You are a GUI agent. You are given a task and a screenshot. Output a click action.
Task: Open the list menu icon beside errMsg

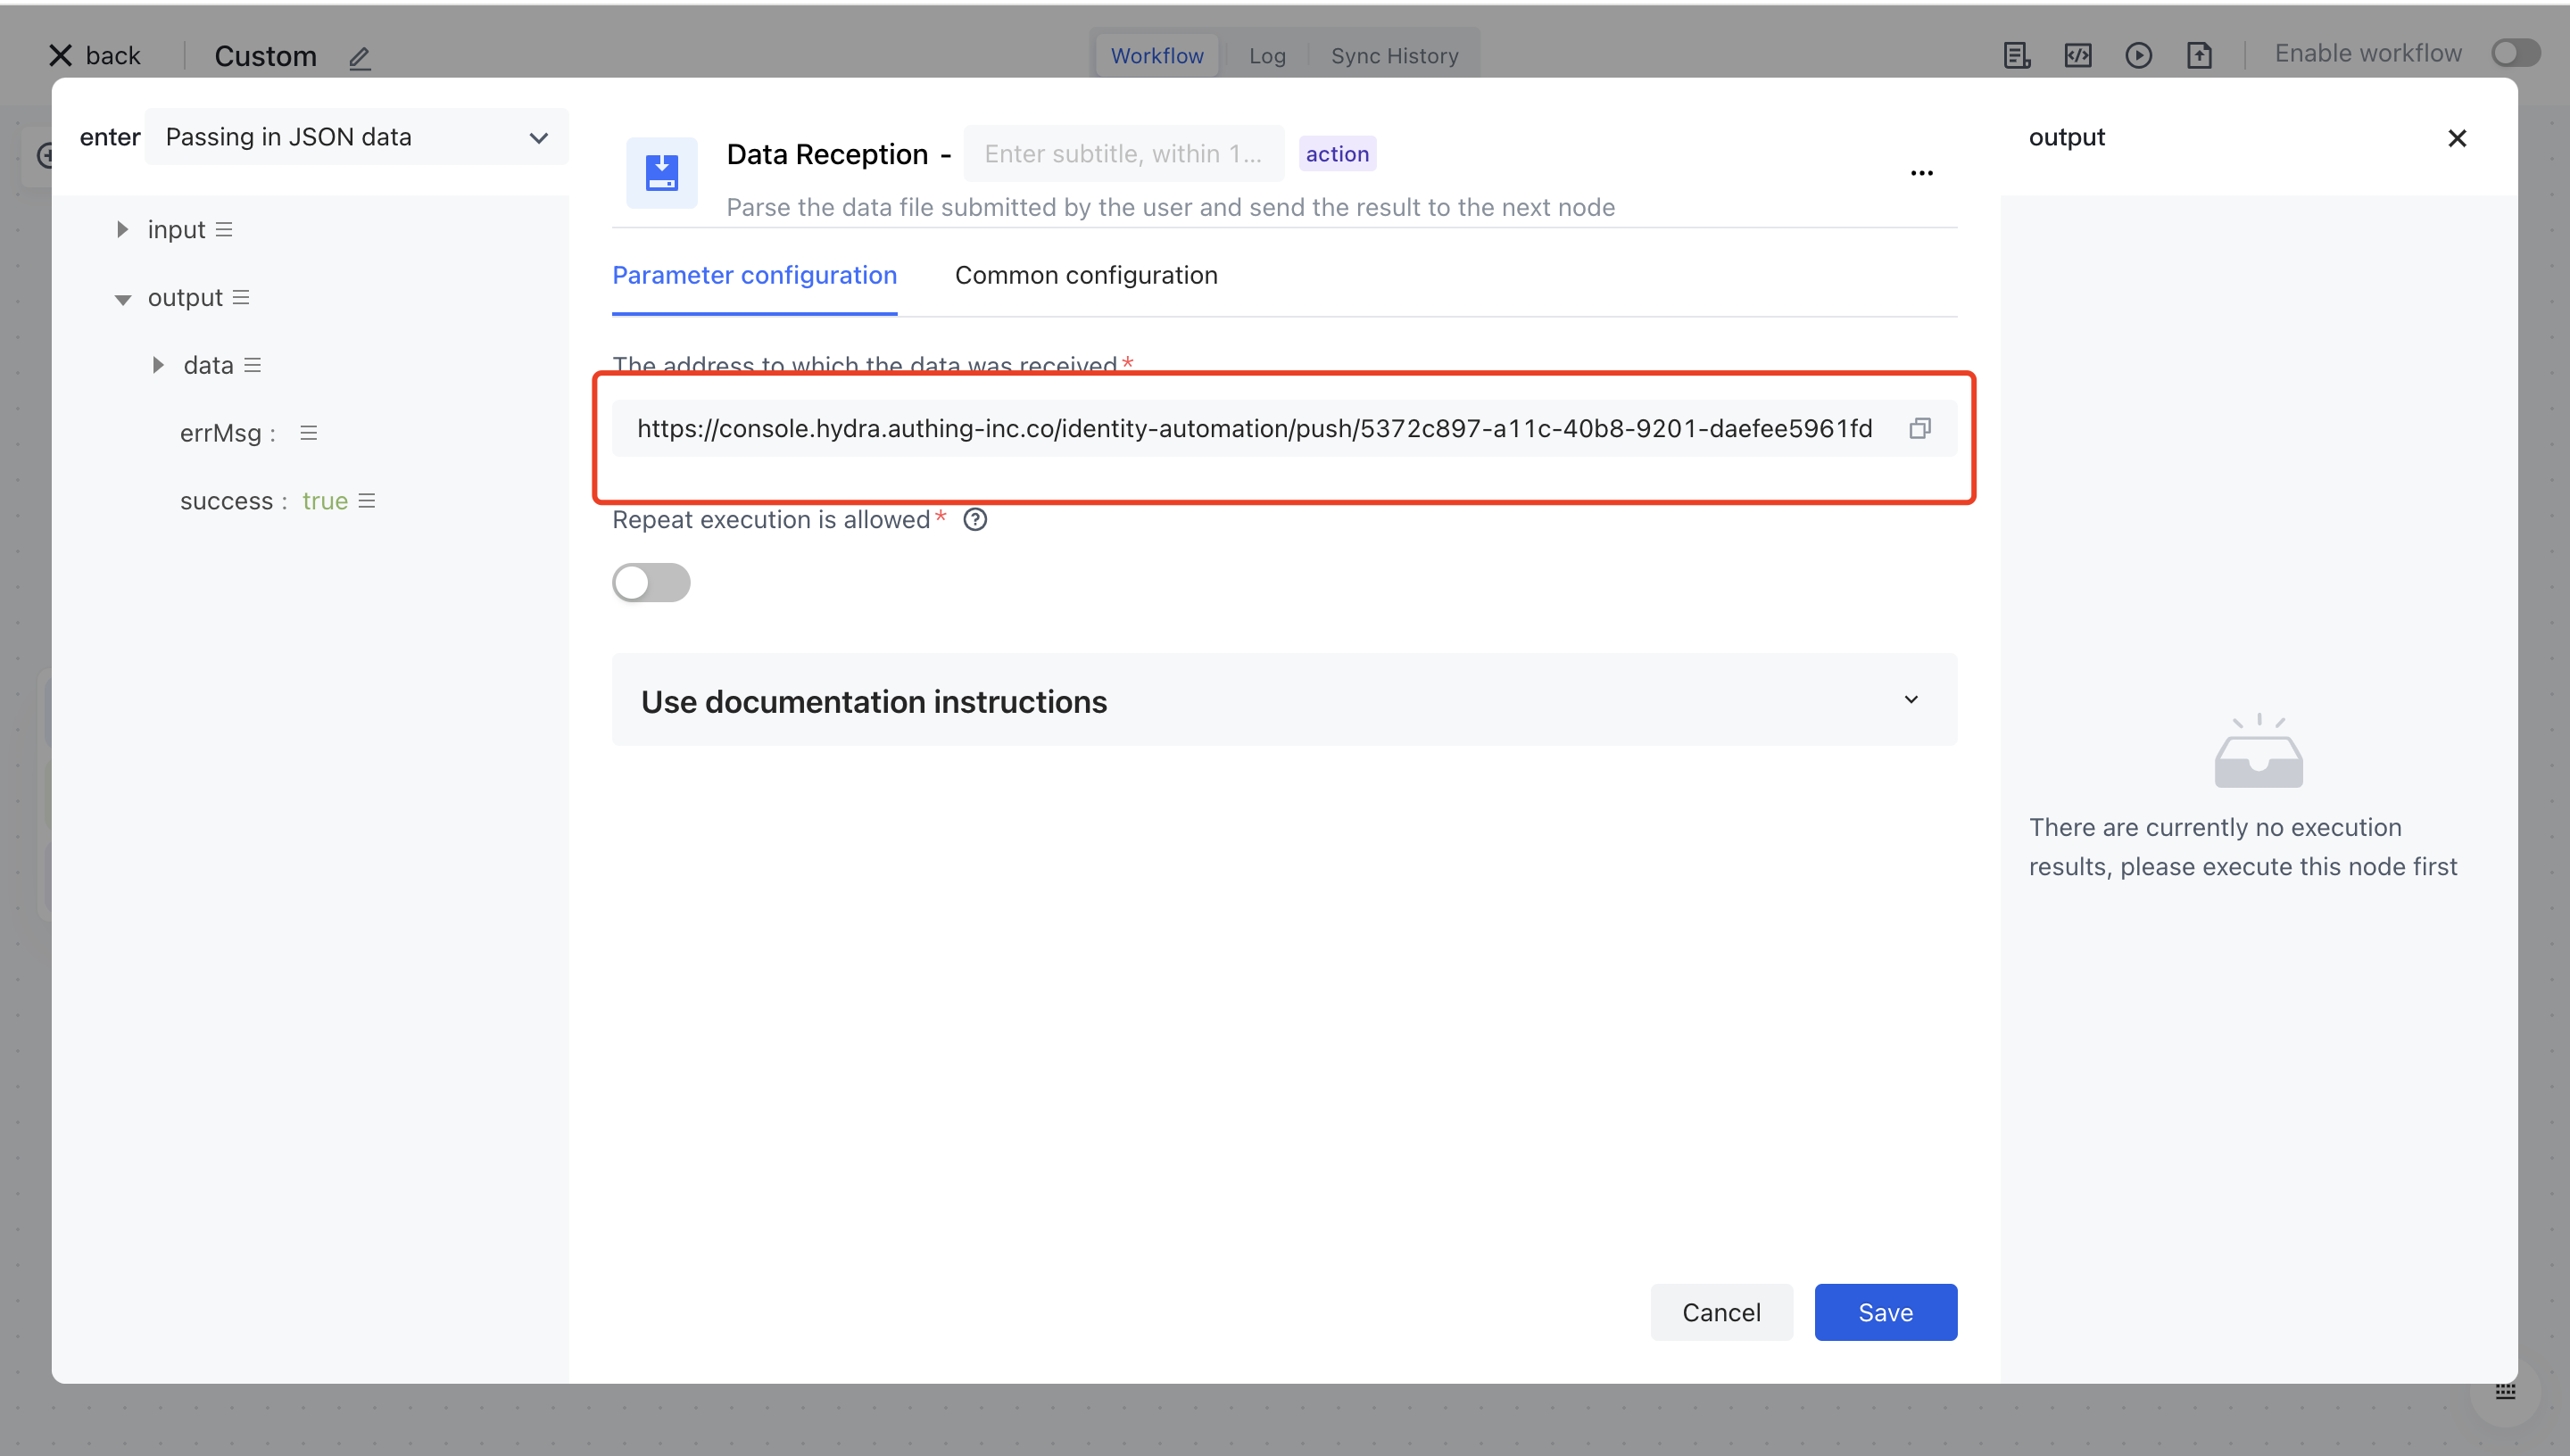(308, 432)
